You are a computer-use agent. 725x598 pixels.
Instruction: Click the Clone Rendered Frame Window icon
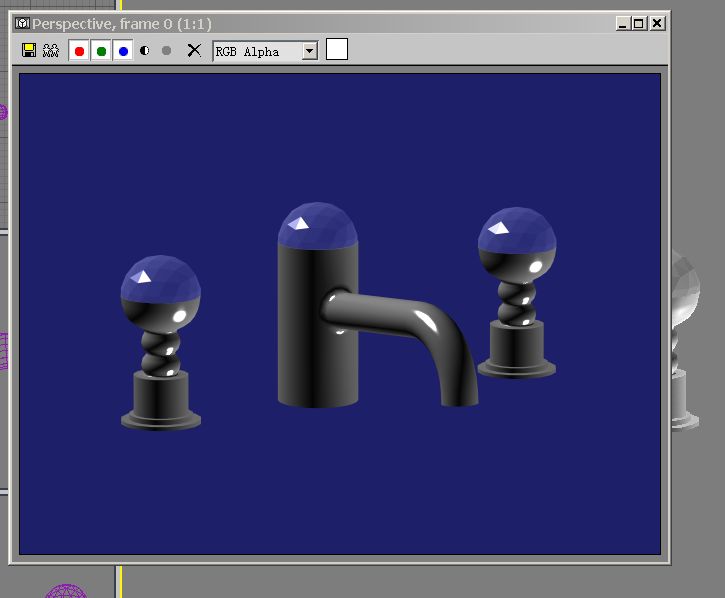click(x=51, y=50)
